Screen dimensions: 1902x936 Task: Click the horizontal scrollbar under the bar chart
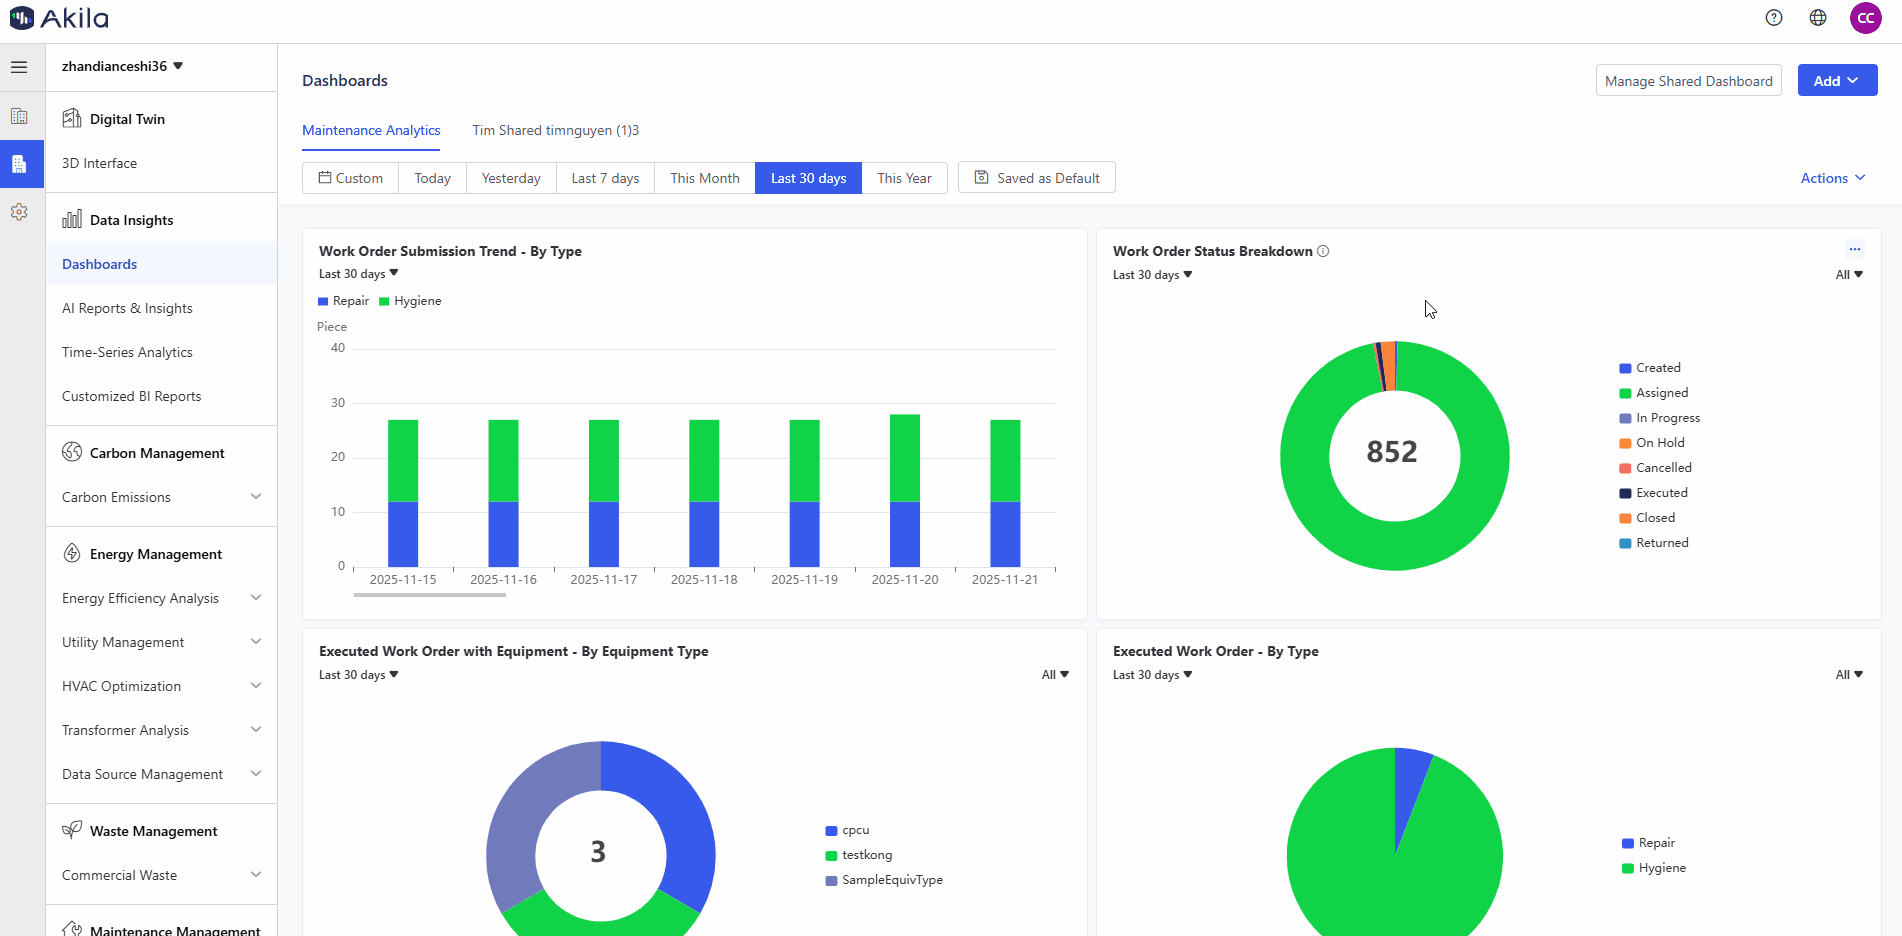pos(429,595)
